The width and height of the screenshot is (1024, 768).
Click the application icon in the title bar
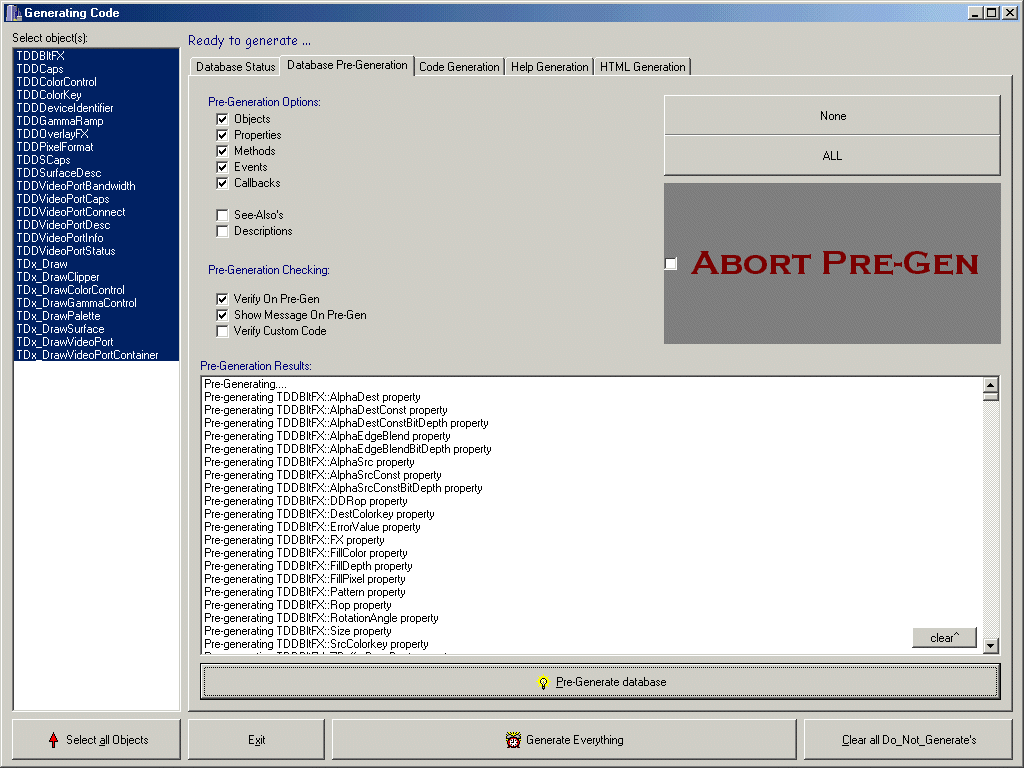point(12,13)
